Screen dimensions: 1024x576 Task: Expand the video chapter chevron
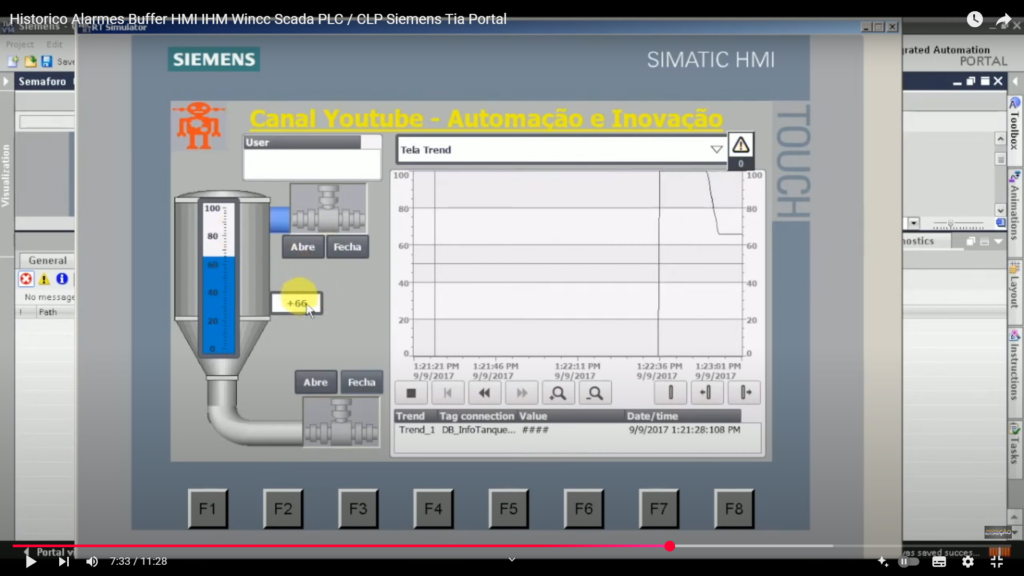(512, 560)
